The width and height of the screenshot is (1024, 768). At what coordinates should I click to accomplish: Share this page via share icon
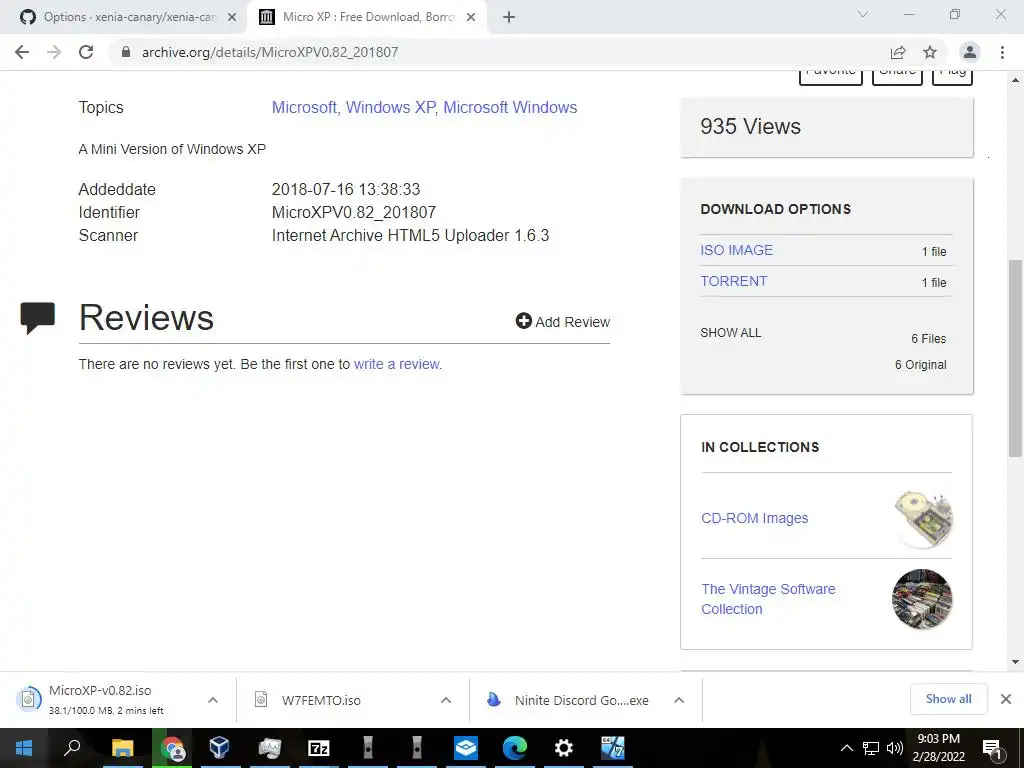[x=898, y=52]
